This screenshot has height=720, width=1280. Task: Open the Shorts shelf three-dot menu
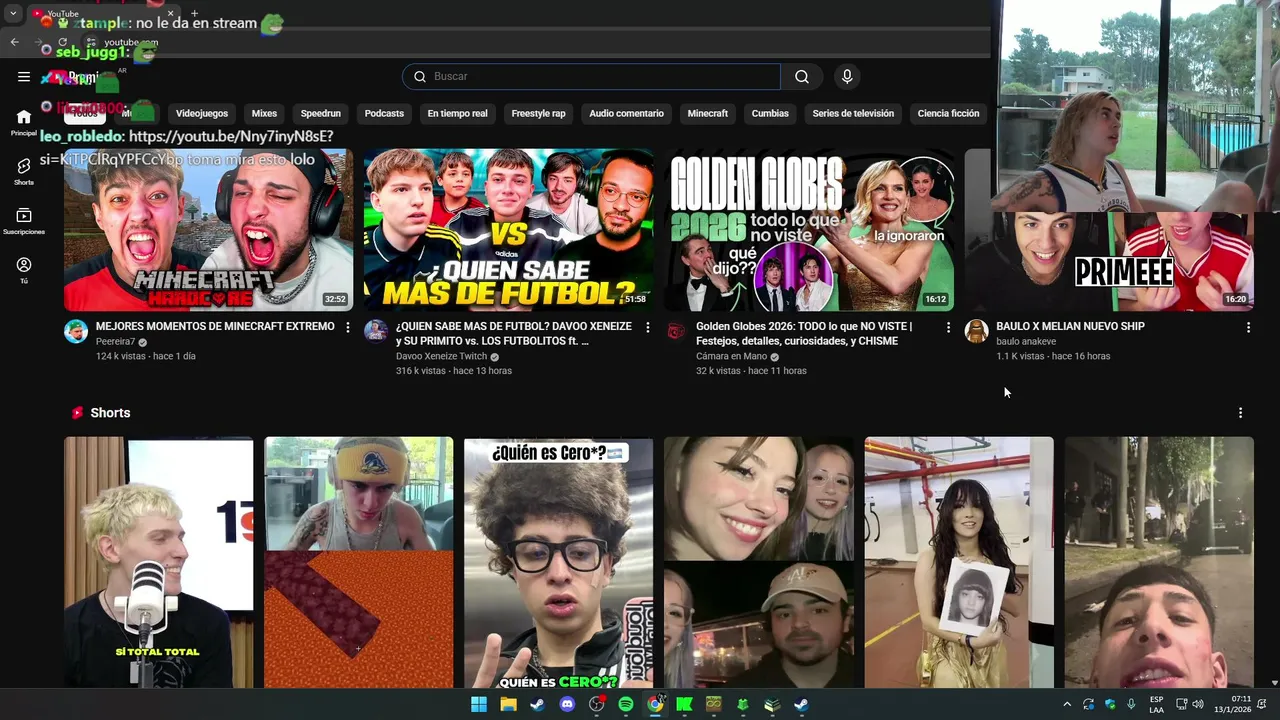click(1240, 413)
